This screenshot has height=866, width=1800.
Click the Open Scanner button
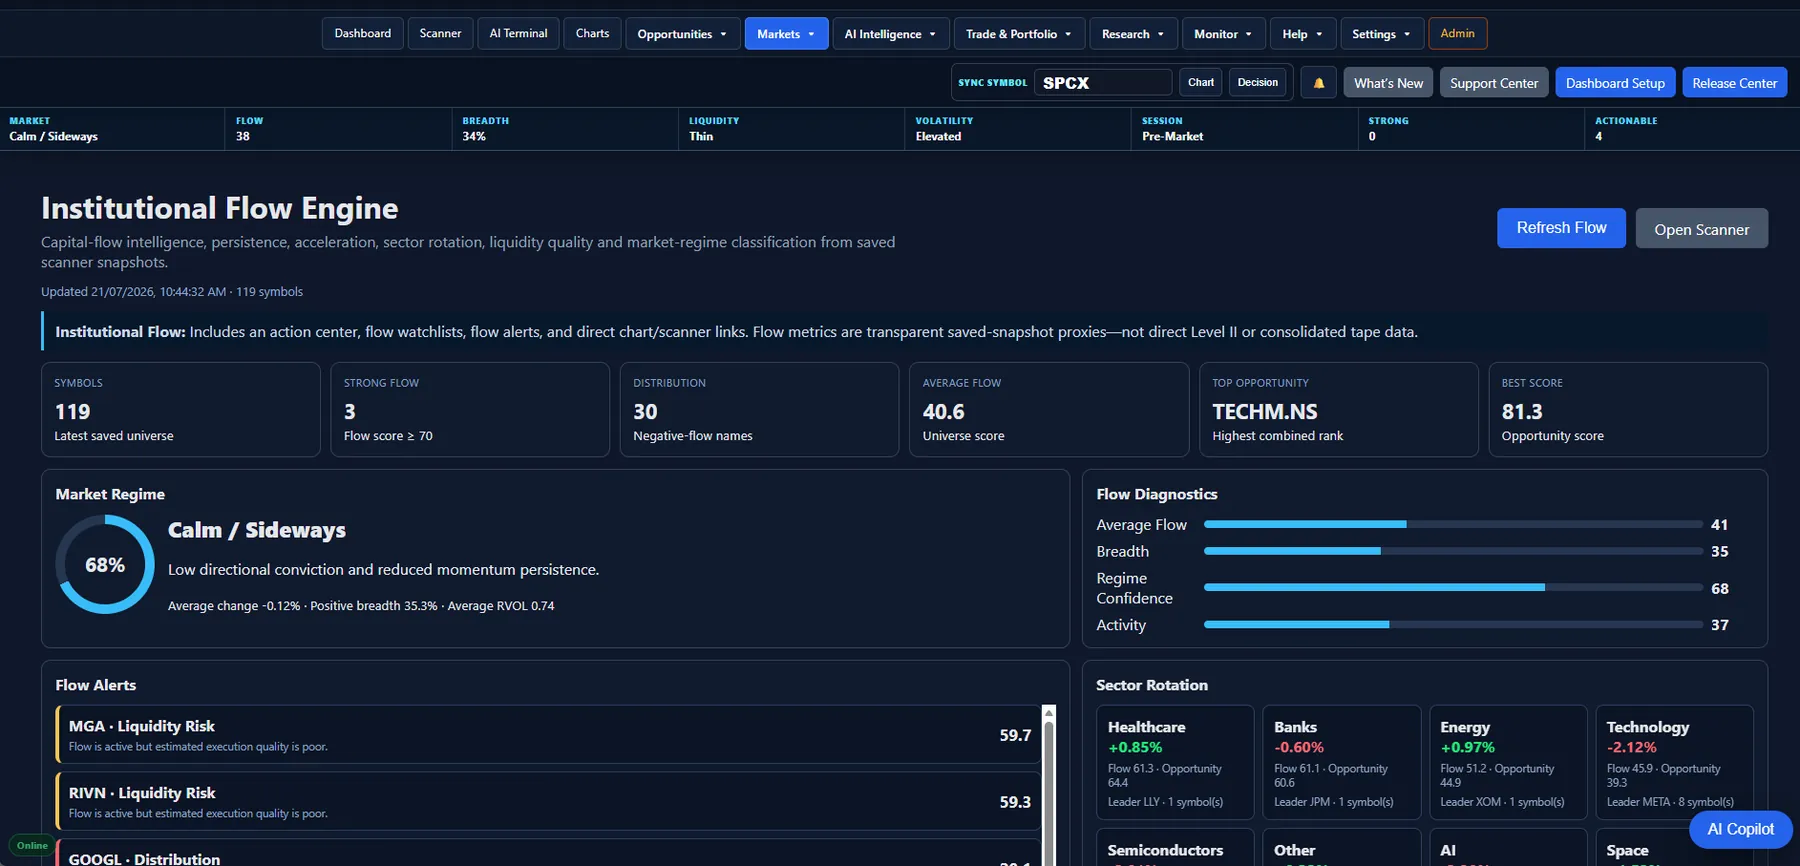(1701, 229)
